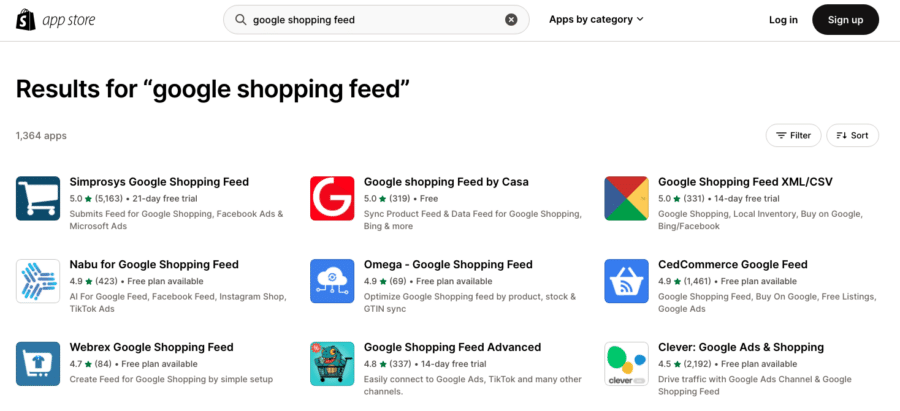Open Clever: Google Ads & Shopping listing
Screen dimensions: 900x411
click(x=741, y=347)
